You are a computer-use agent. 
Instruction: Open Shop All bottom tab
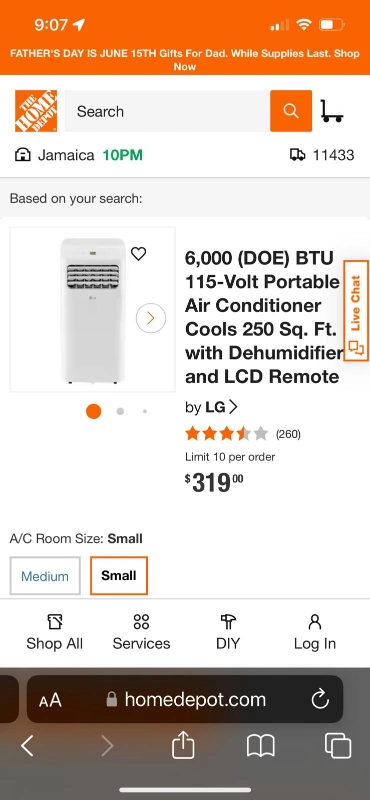pyautogui.click(x=55, y=633)
